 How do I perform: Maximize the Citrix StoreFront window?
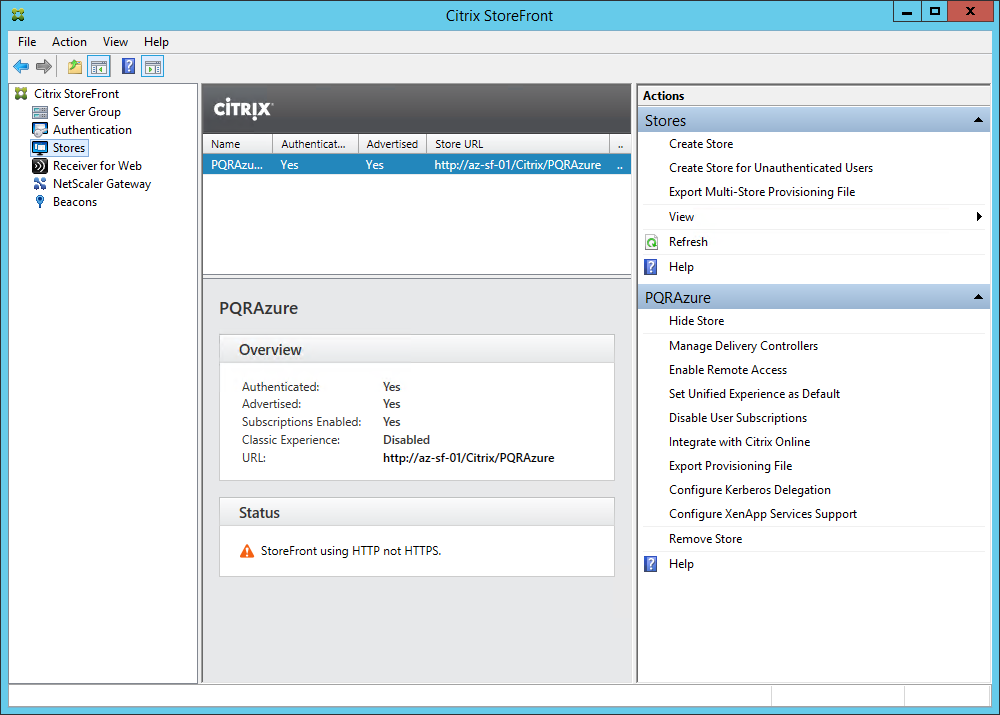point(934,11)
